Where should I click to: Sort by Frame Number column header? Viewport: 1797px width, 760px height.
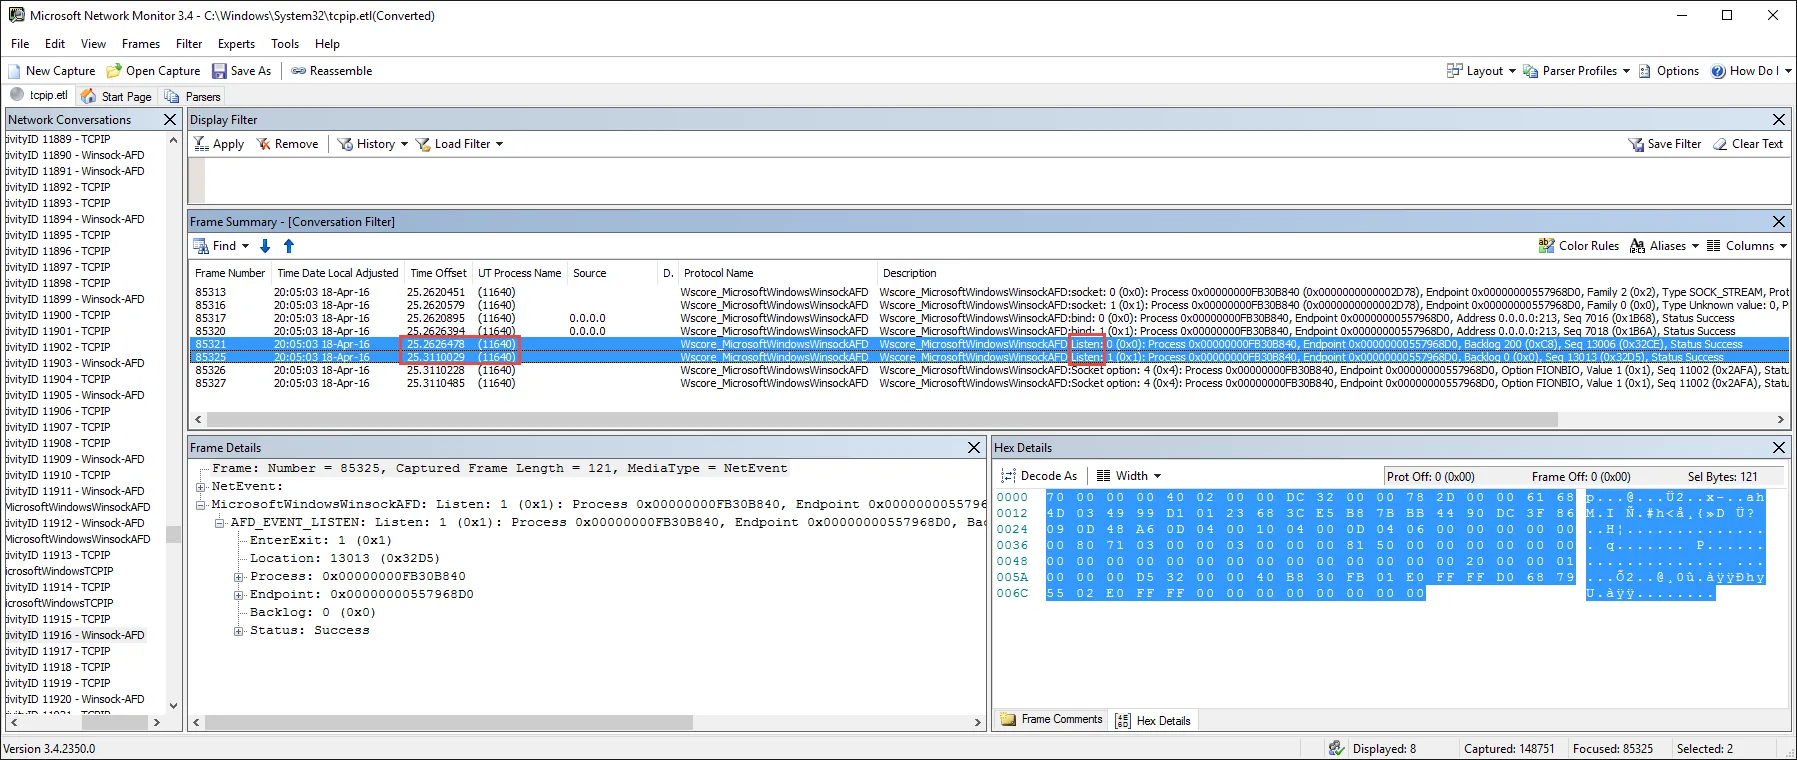point(230,273)
